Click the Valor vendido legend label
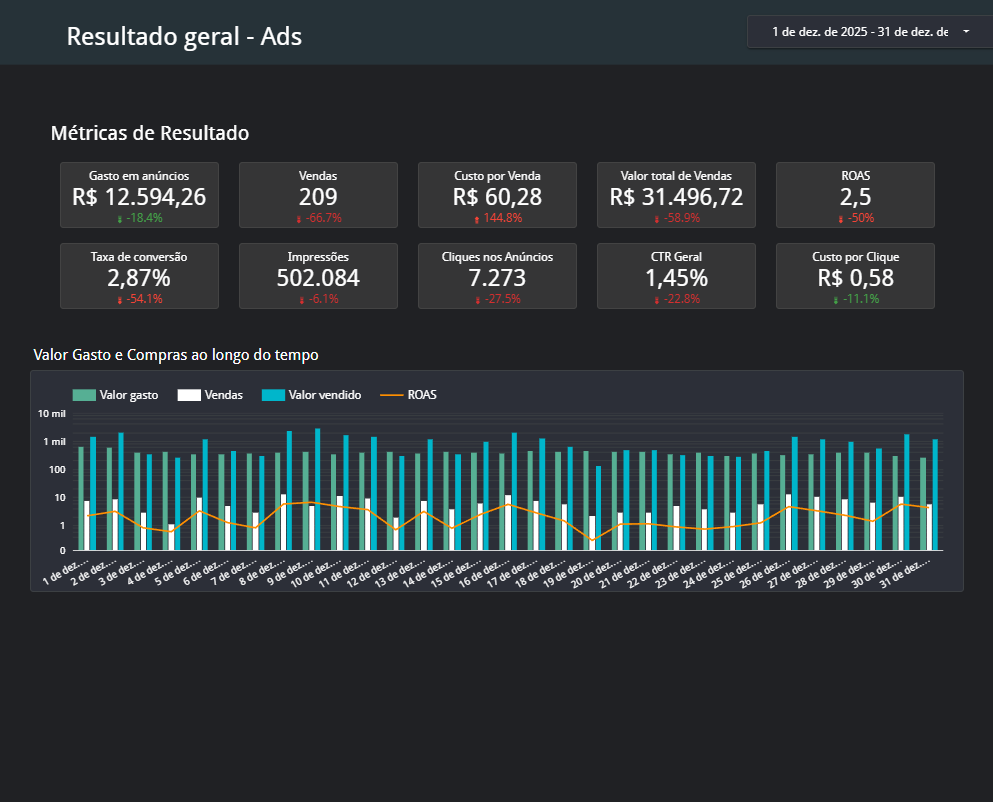The width and height of the screenshot is (993, 802). click(325, 395)
